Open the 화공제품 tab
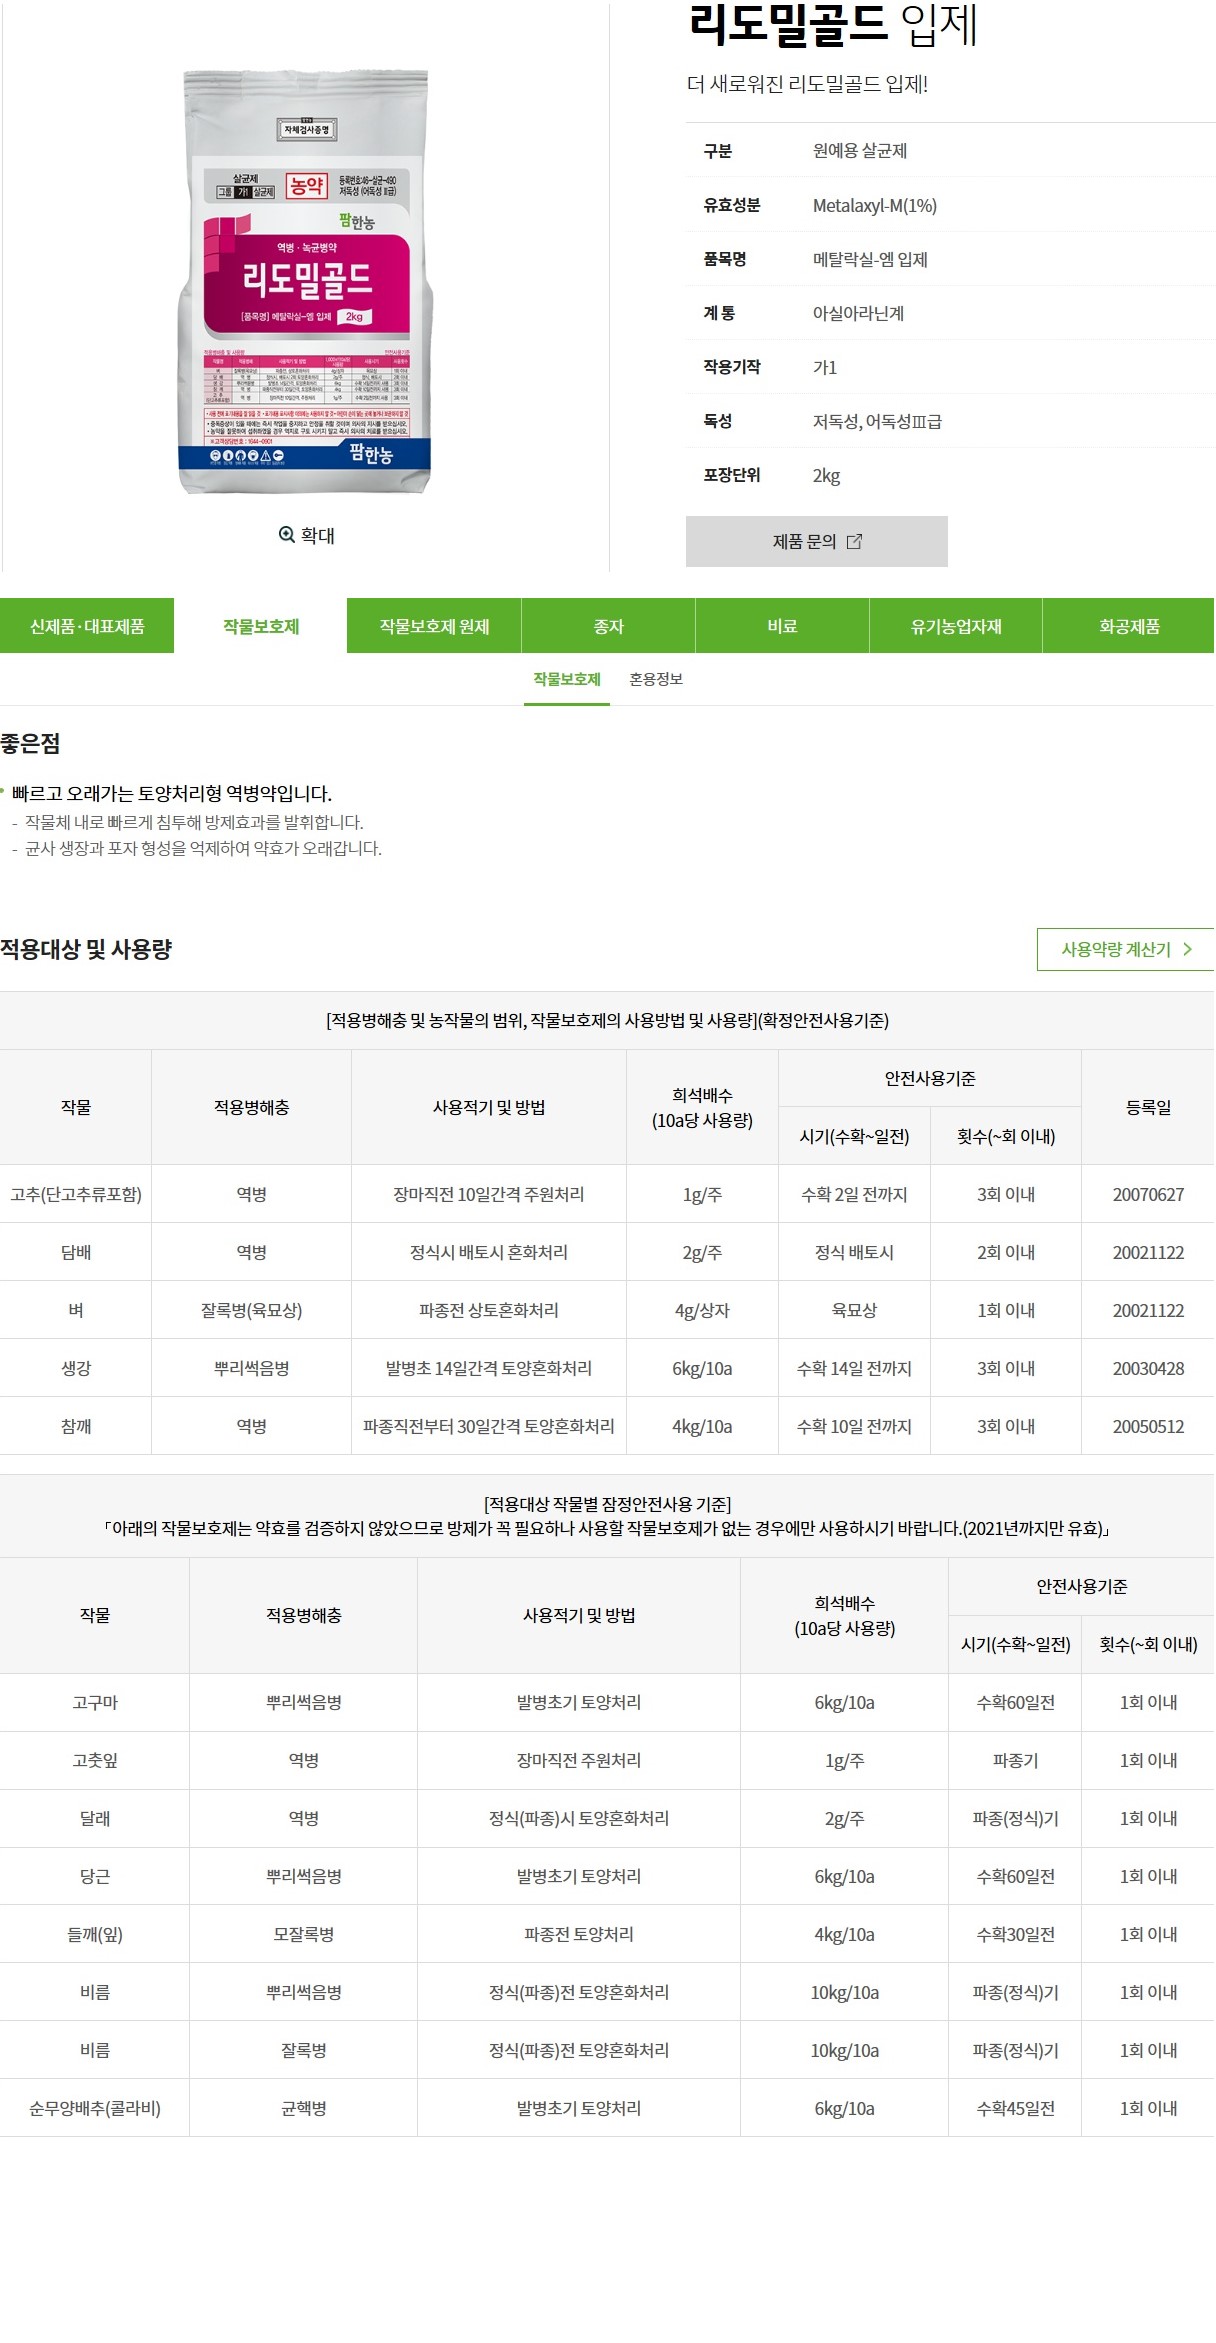The image size is (1216, 2343). [x=1129, y=626]
